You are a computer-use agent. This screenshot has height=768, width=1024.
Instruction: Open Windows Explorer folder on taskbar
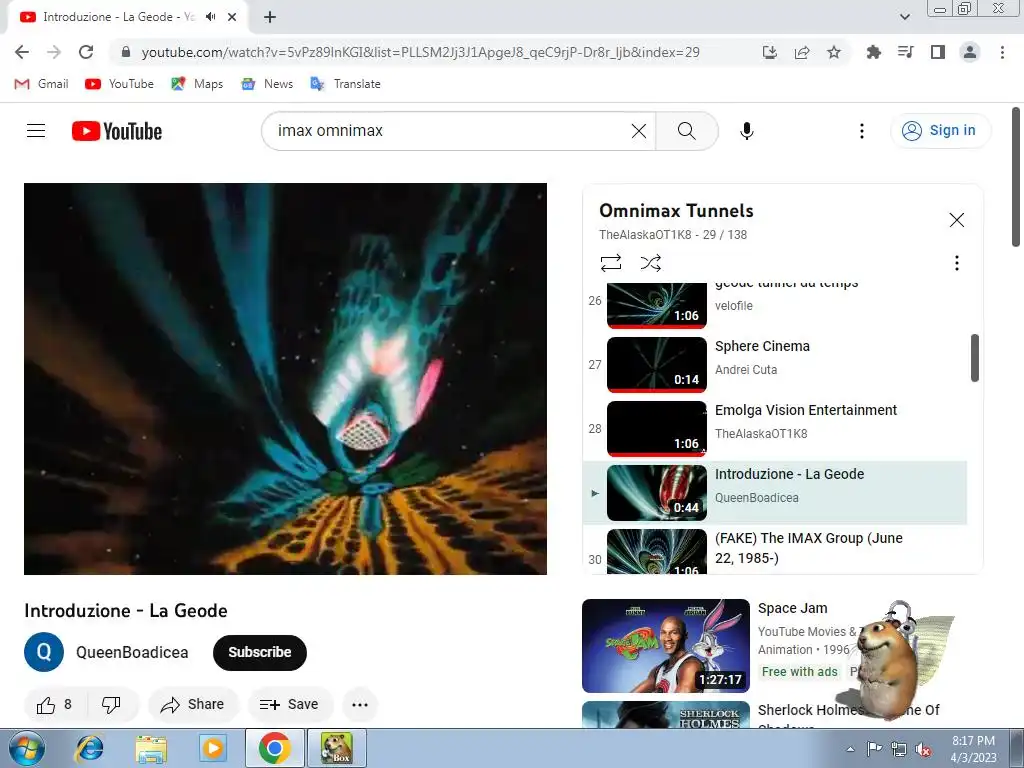click(151, 748)
